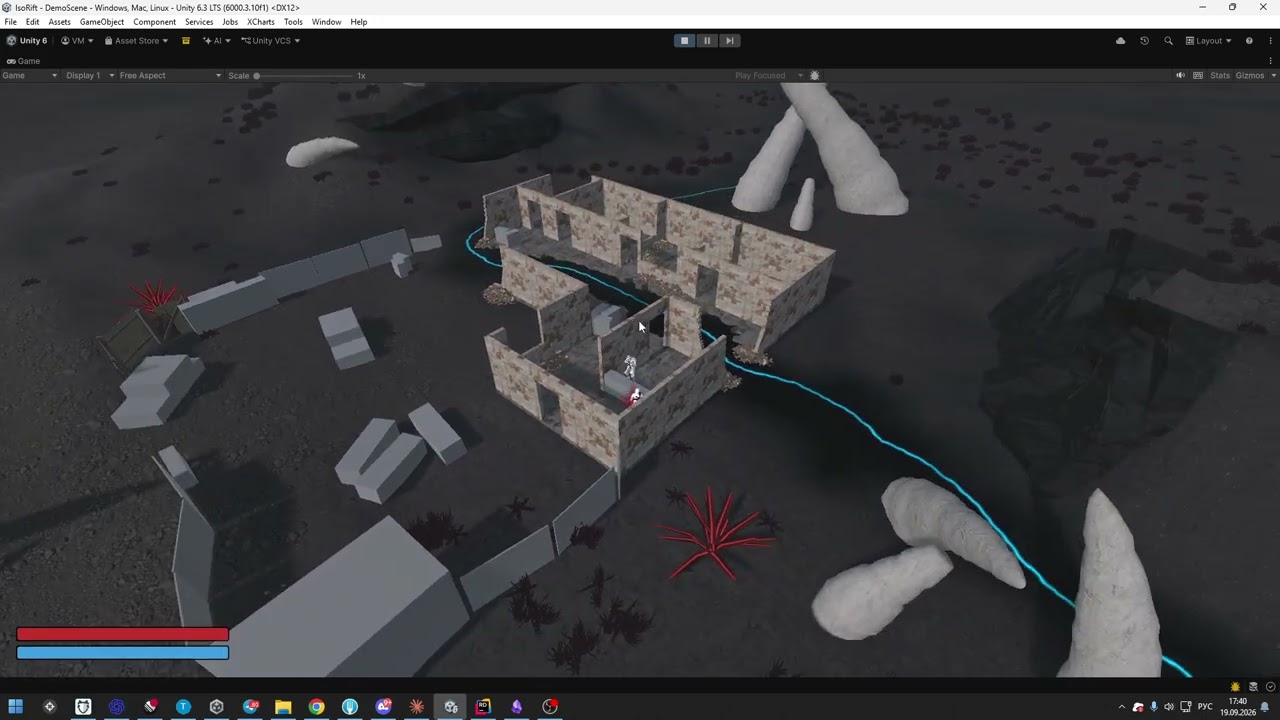Open the GameObject menu
The width and height of the screenshot is (1280, 720).
tap(102, 22)
